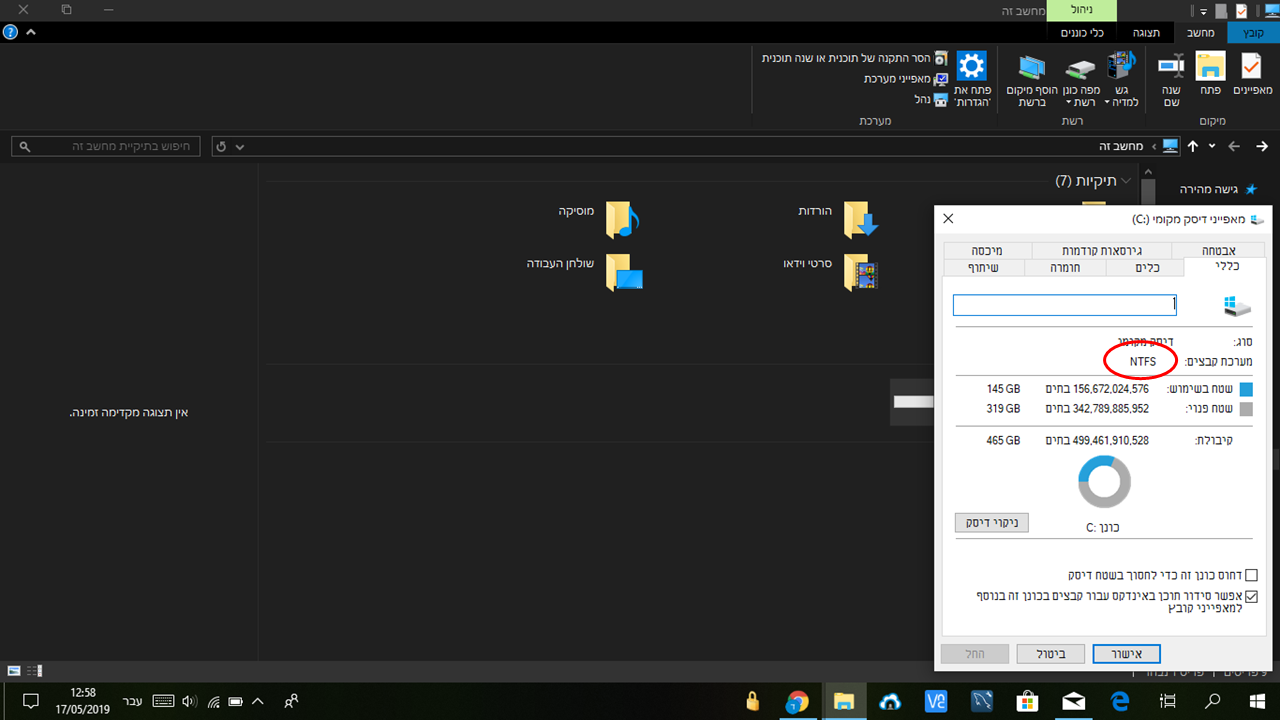
Task: Click the 465 GB capacity value
Action: coord(1003,440)
